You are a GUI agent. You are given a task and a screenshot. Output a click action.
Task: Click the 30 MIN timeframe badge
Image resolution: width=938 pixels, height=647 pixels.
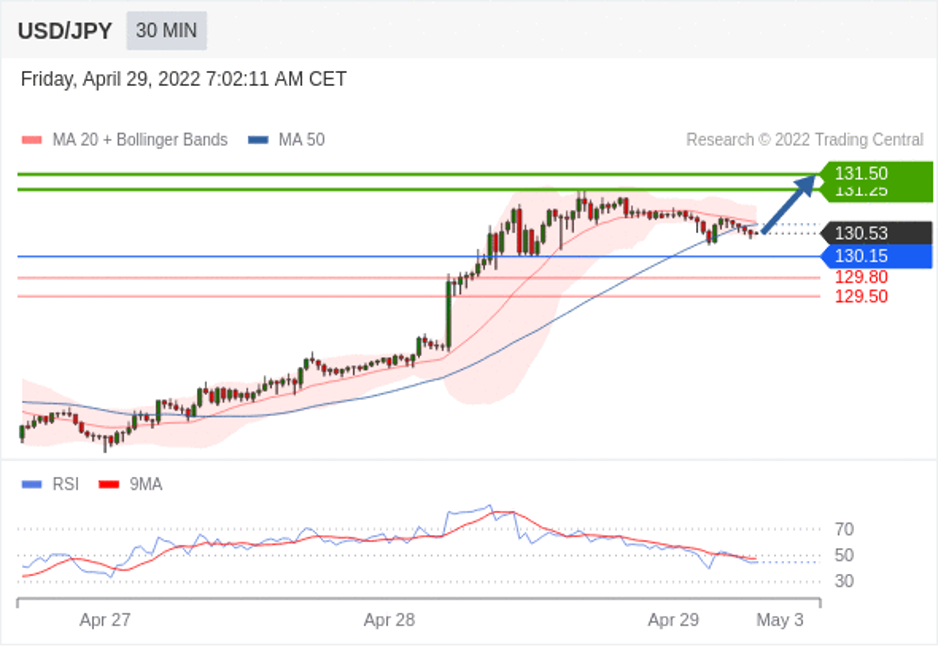tap(166, 31)
